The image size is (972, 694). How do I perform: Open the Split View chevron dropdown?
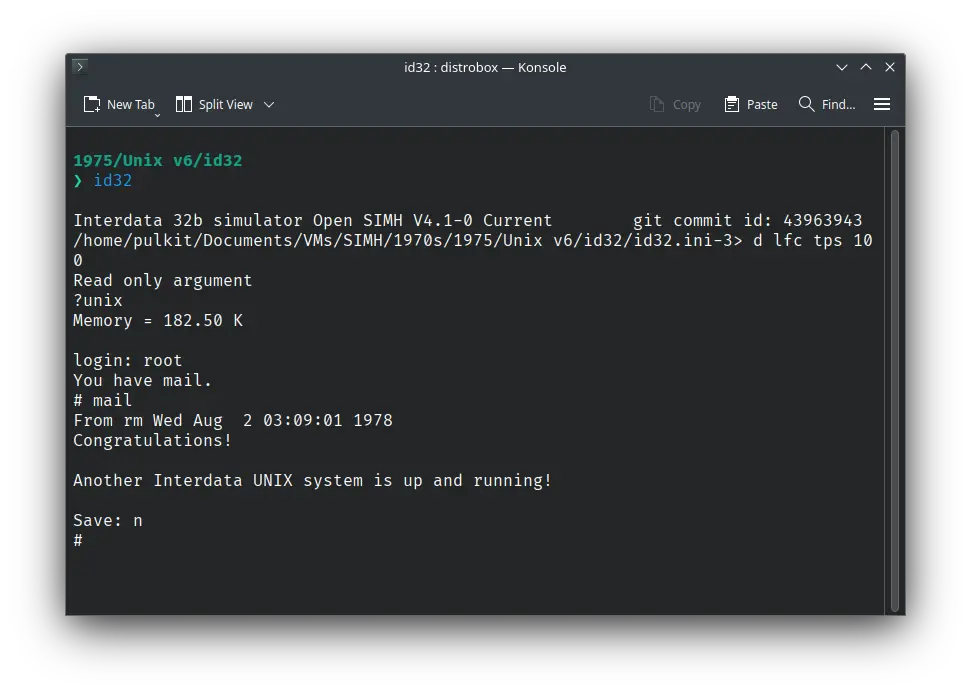pyautogui.click(x=267, y=103)
